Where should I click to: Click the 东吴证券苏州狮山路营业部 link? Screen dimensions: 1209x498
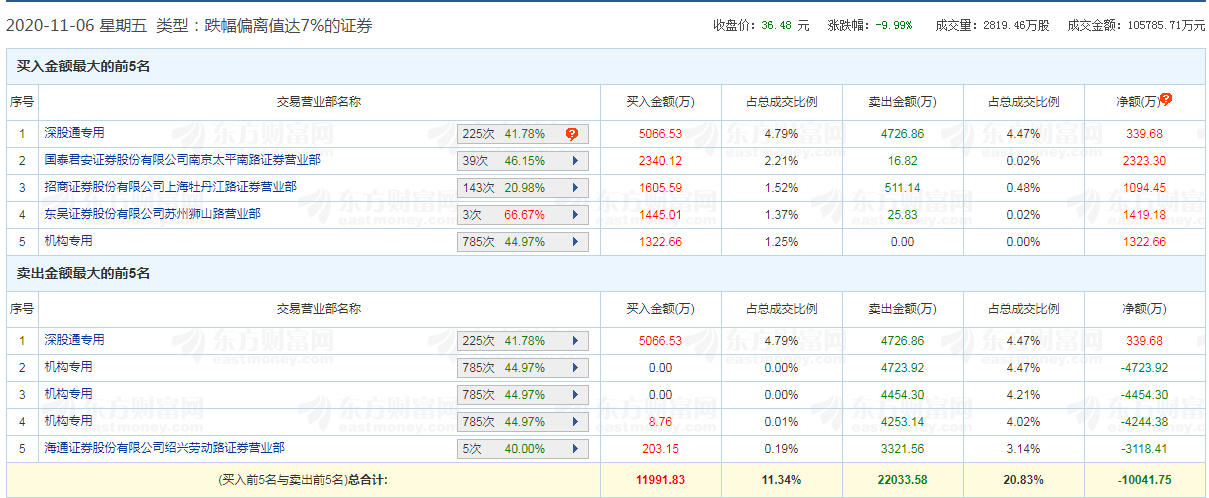click(152, 213)
